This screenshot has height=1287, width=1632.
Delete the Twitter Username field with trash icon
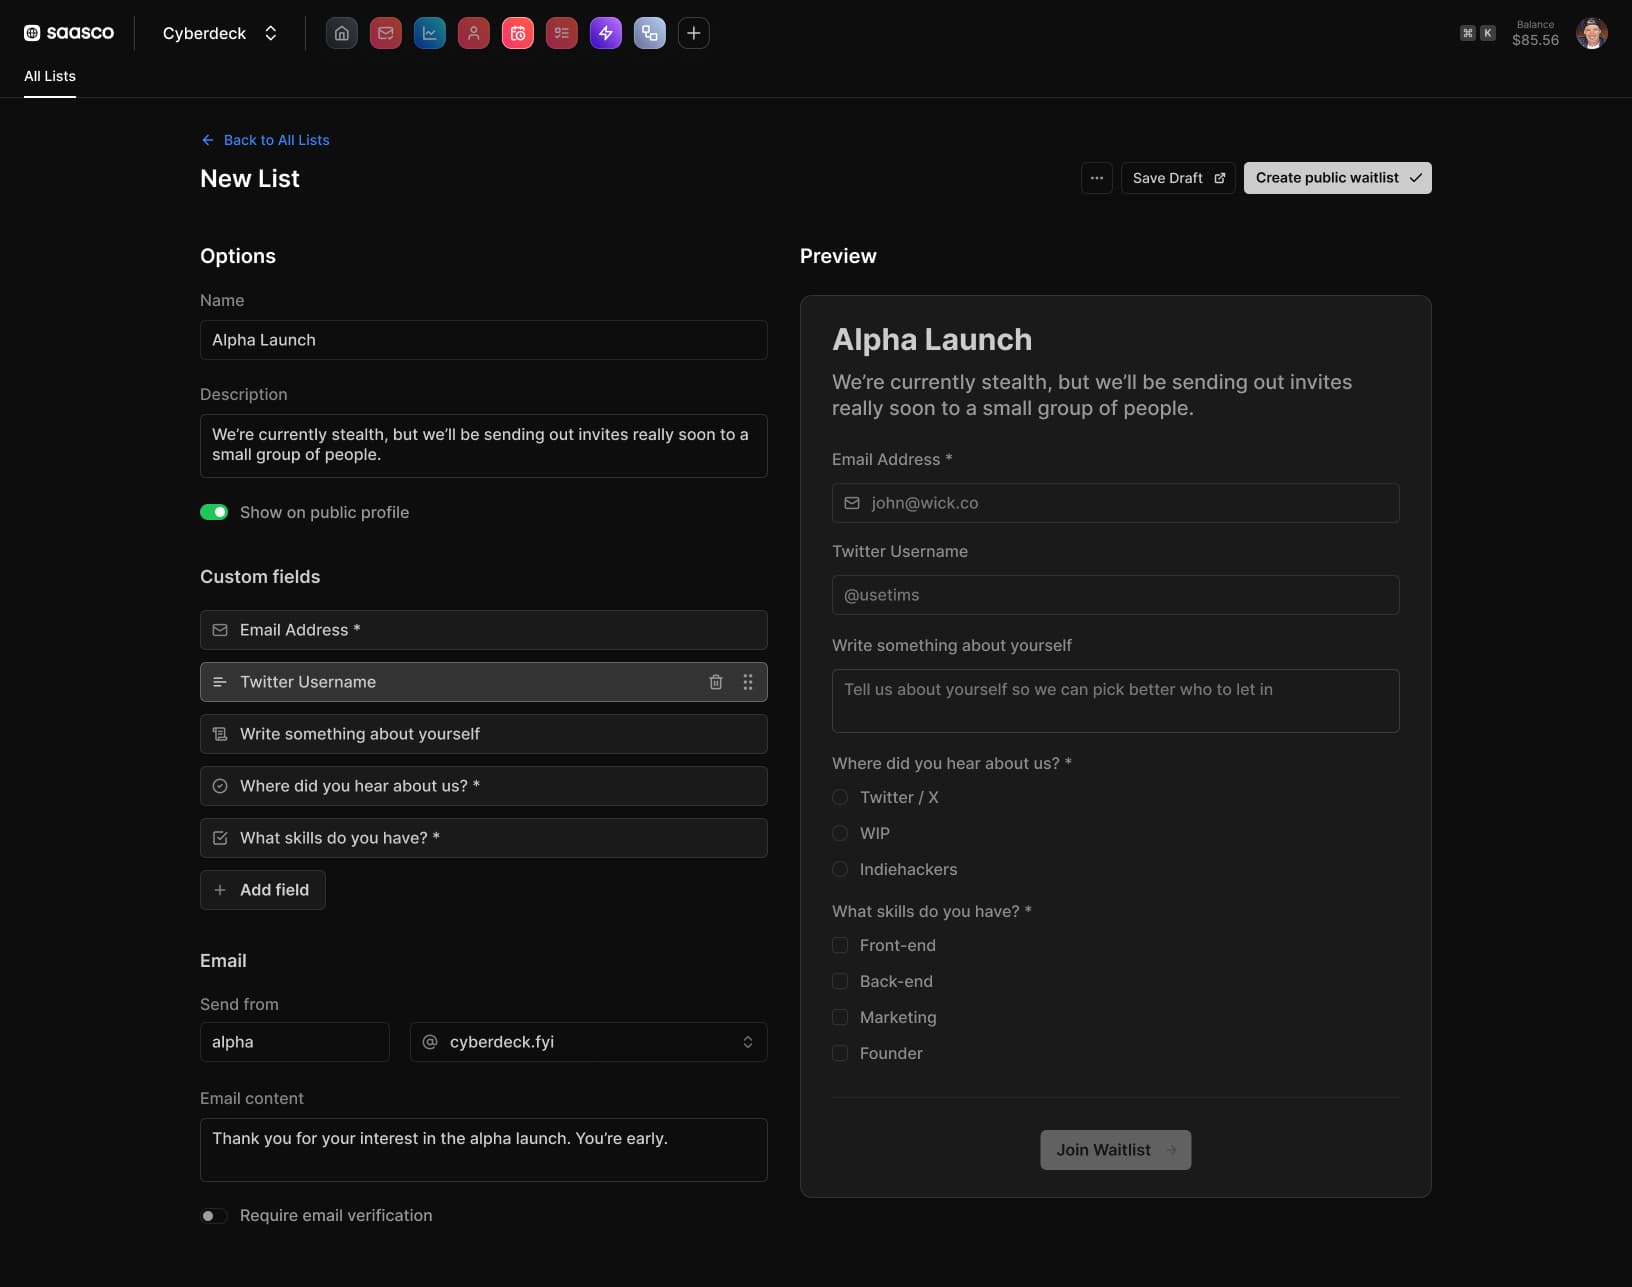coord(715,682)
